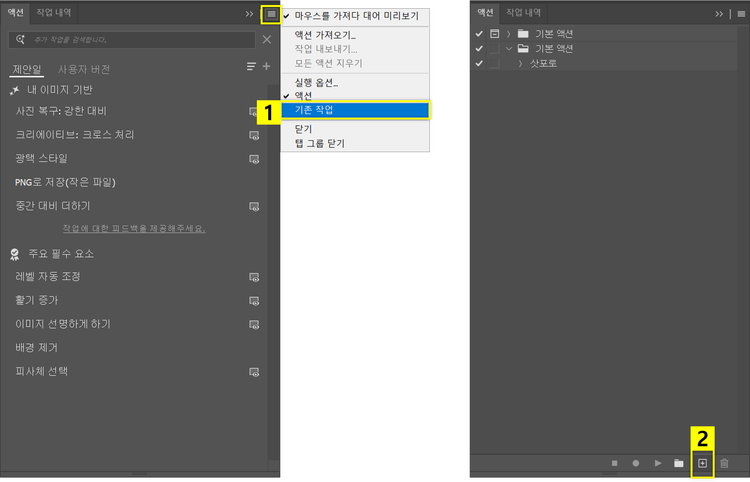Screen dimensions: 750x482
Task: Collapse left panel with the double-arrow icon
Action: tap(249, 14)
